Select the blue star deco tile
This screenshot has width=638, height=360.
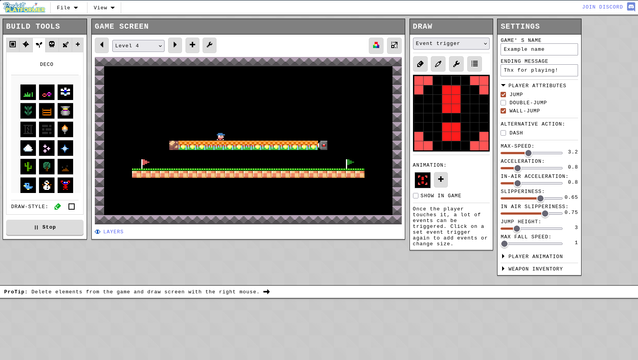[x=65, y=148]
